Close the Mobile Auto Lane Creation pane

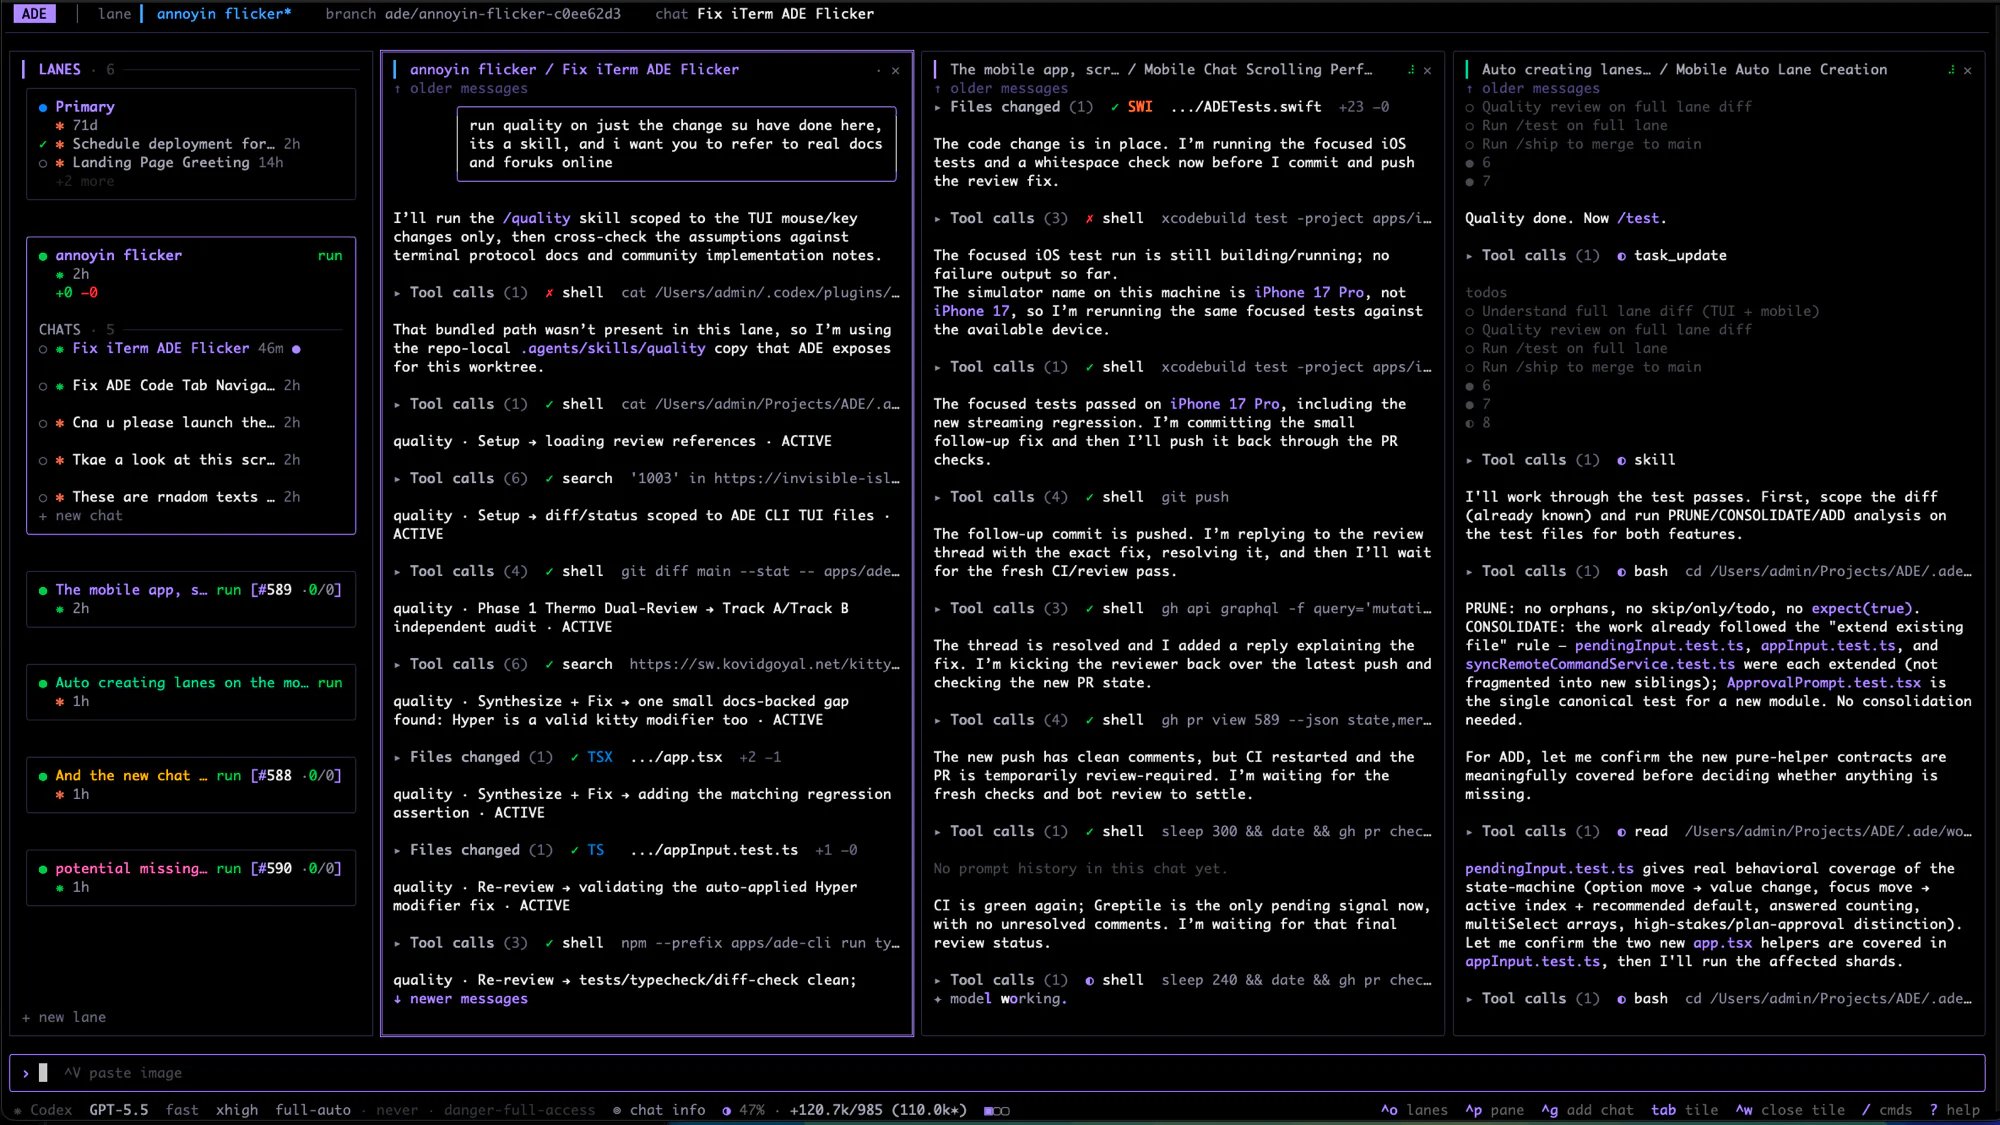click(1967, 70)
